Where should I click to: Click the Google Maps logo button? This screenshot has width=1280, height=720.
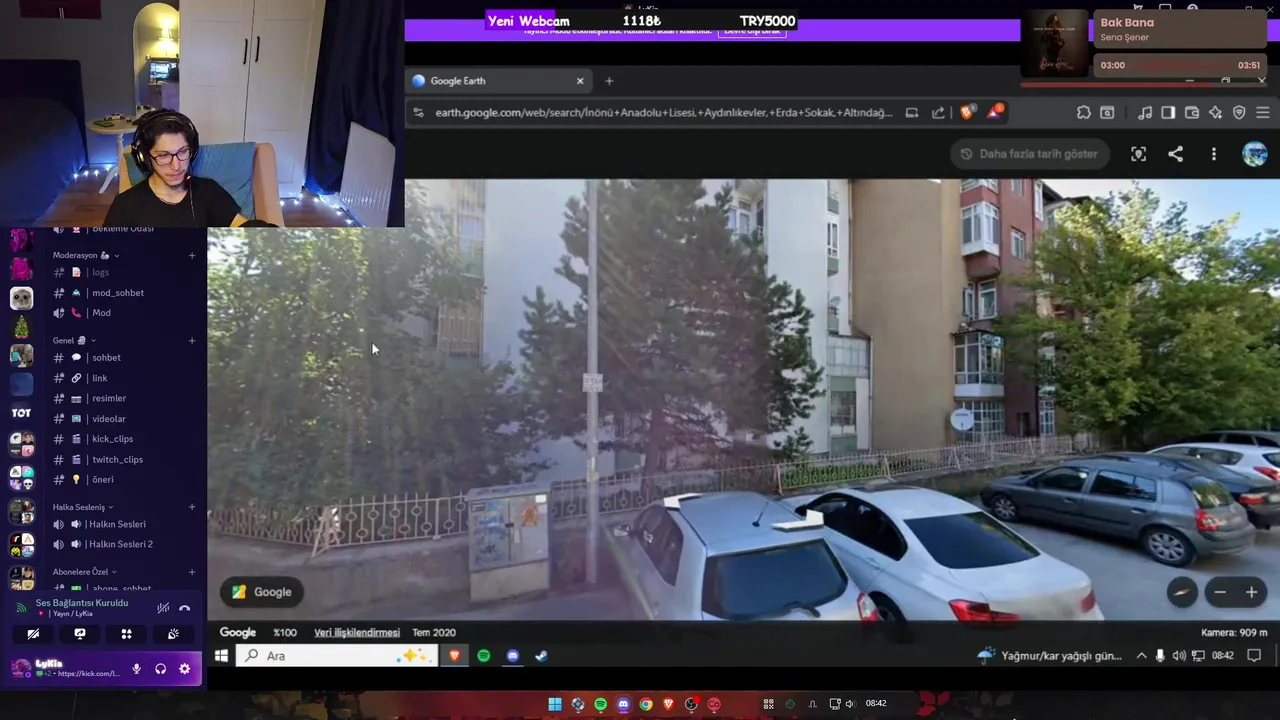tap(262, 592)
